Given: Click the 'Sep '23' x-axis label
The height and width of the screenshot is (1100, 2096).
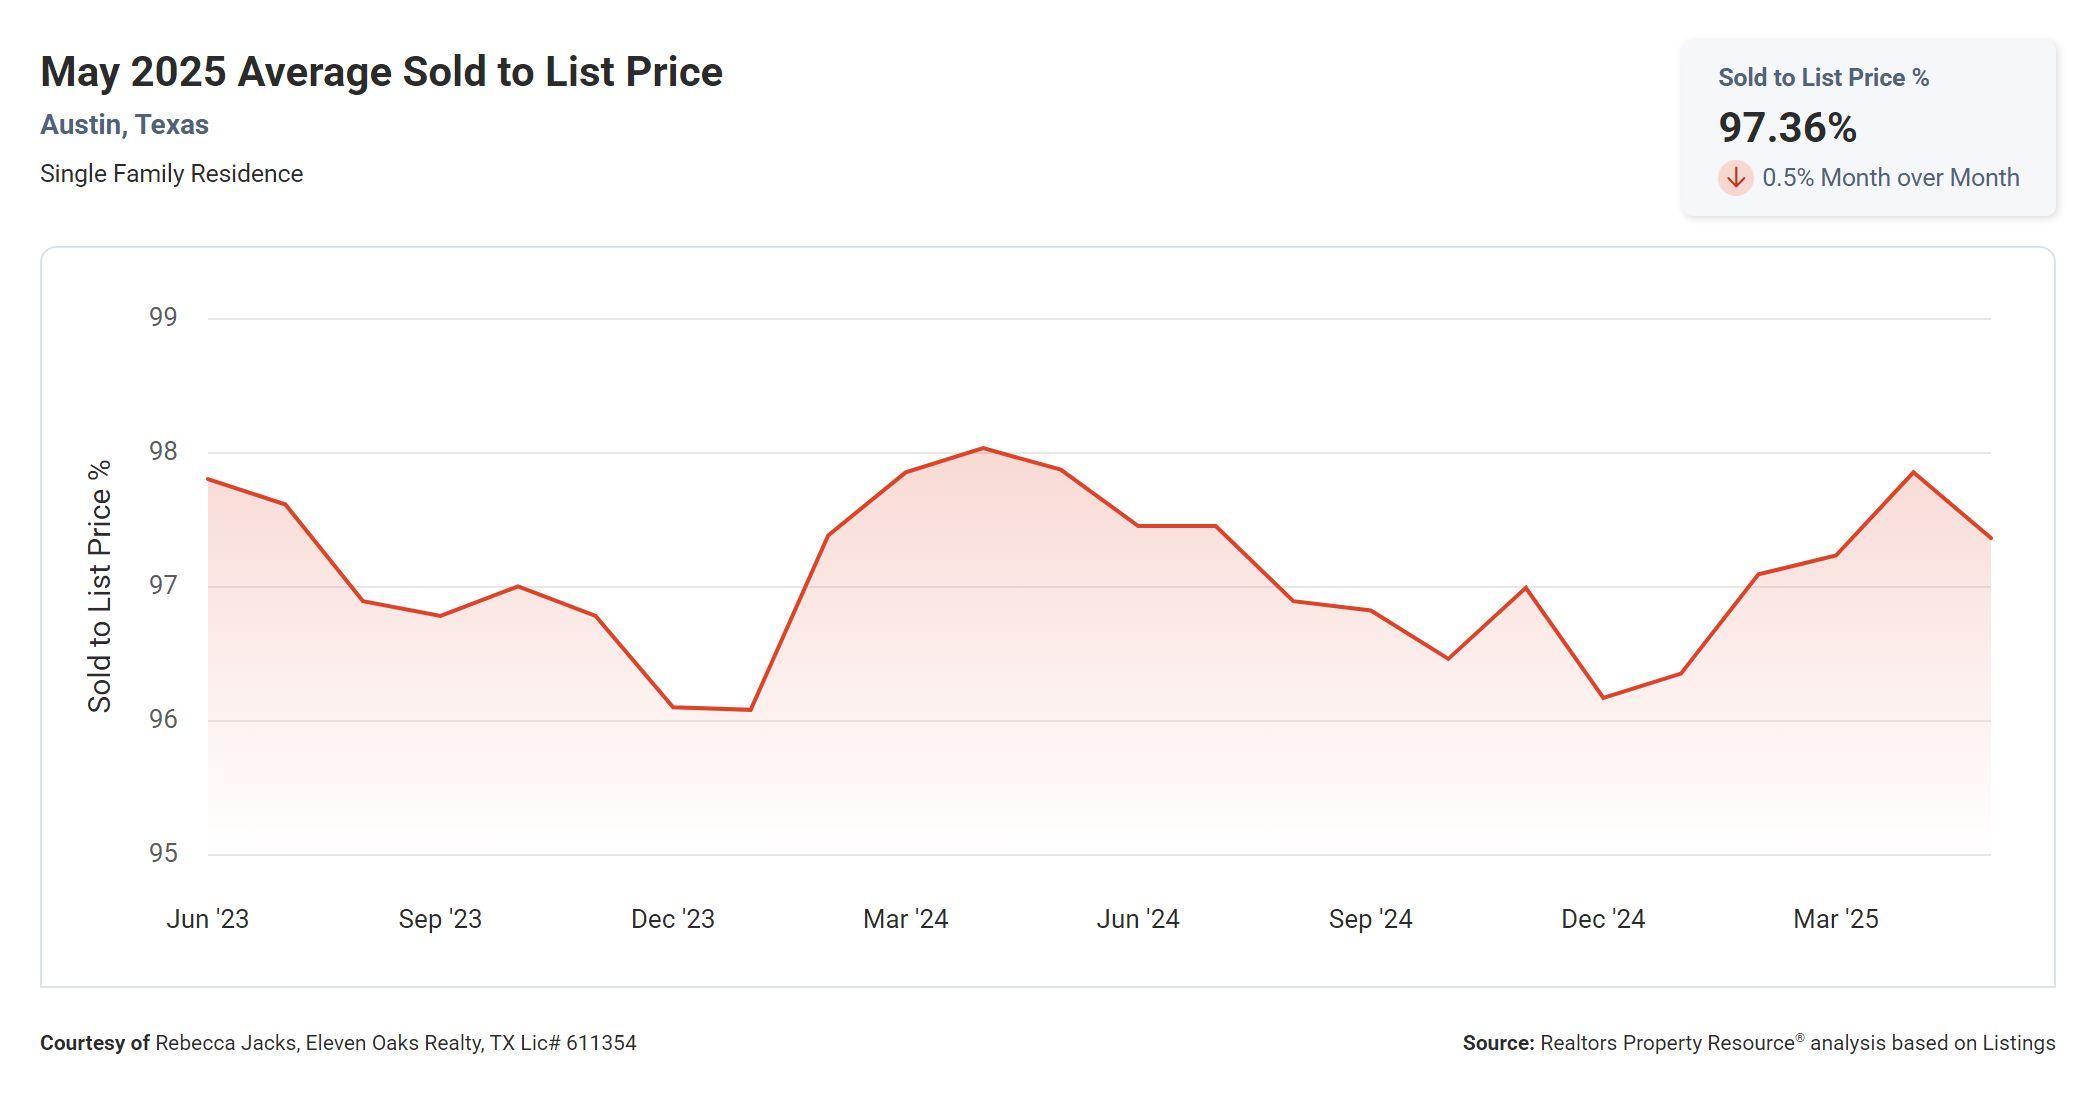Looking at the screenshot, I should coord(440,919).
